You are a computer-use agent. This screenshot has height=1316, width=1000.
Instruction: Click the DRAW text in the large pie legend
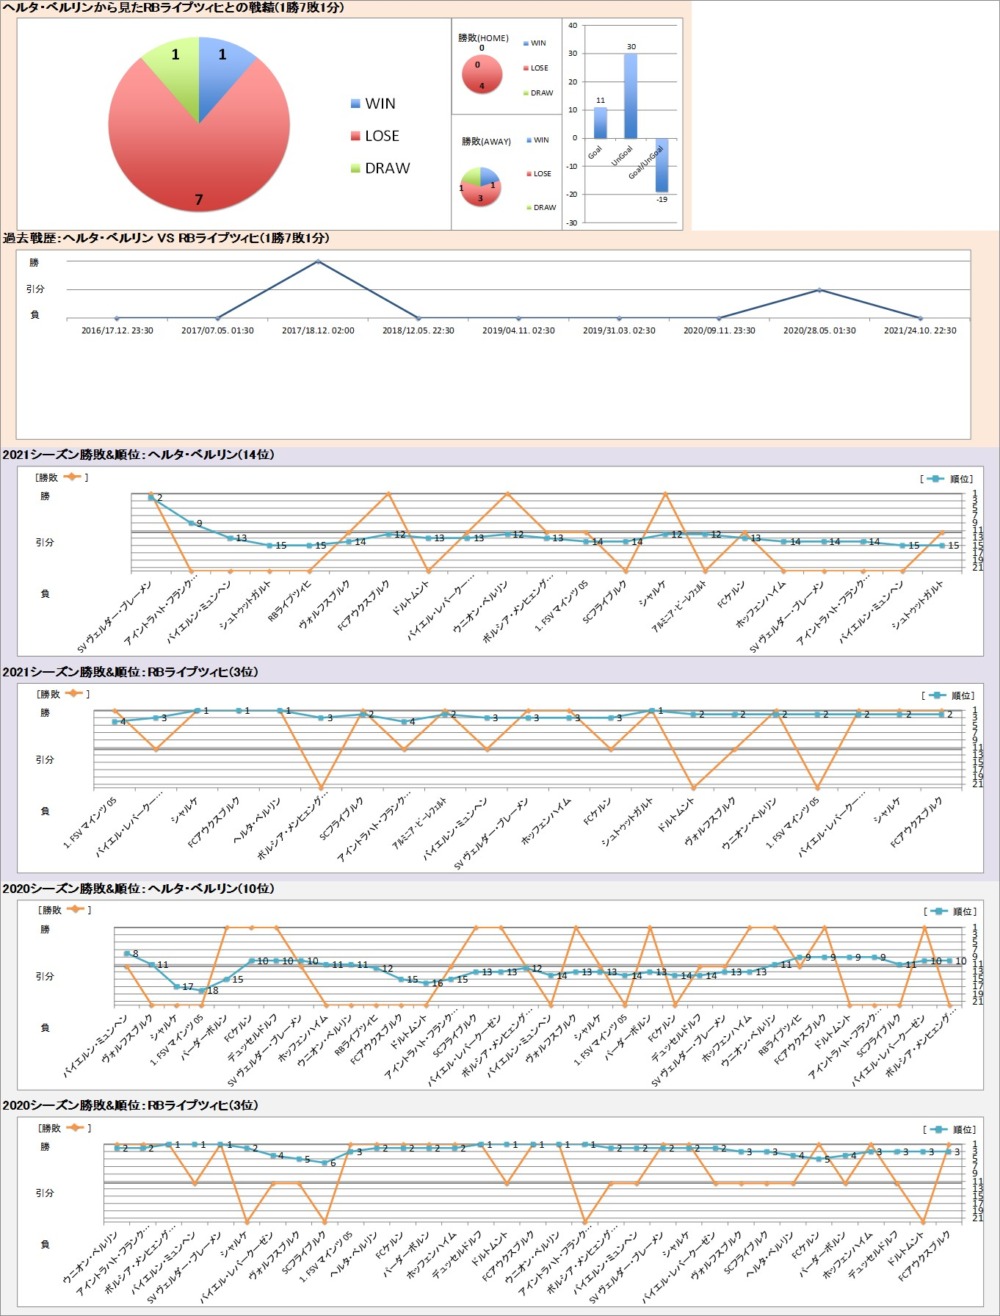(x=387, y=168)
